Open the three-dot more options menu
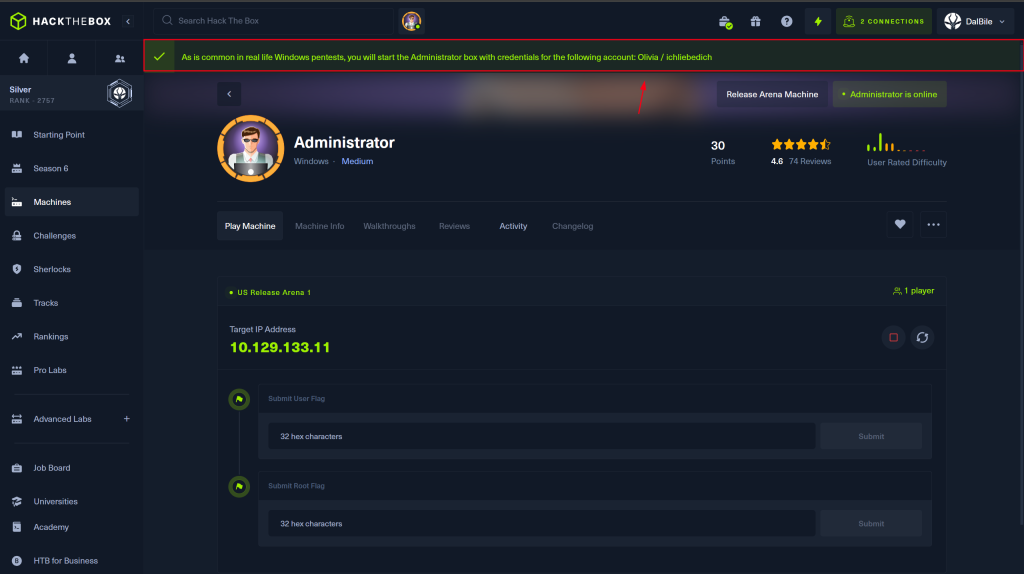Image resolution: width=1024 pixels, height=574 pixels. (933, 225)
